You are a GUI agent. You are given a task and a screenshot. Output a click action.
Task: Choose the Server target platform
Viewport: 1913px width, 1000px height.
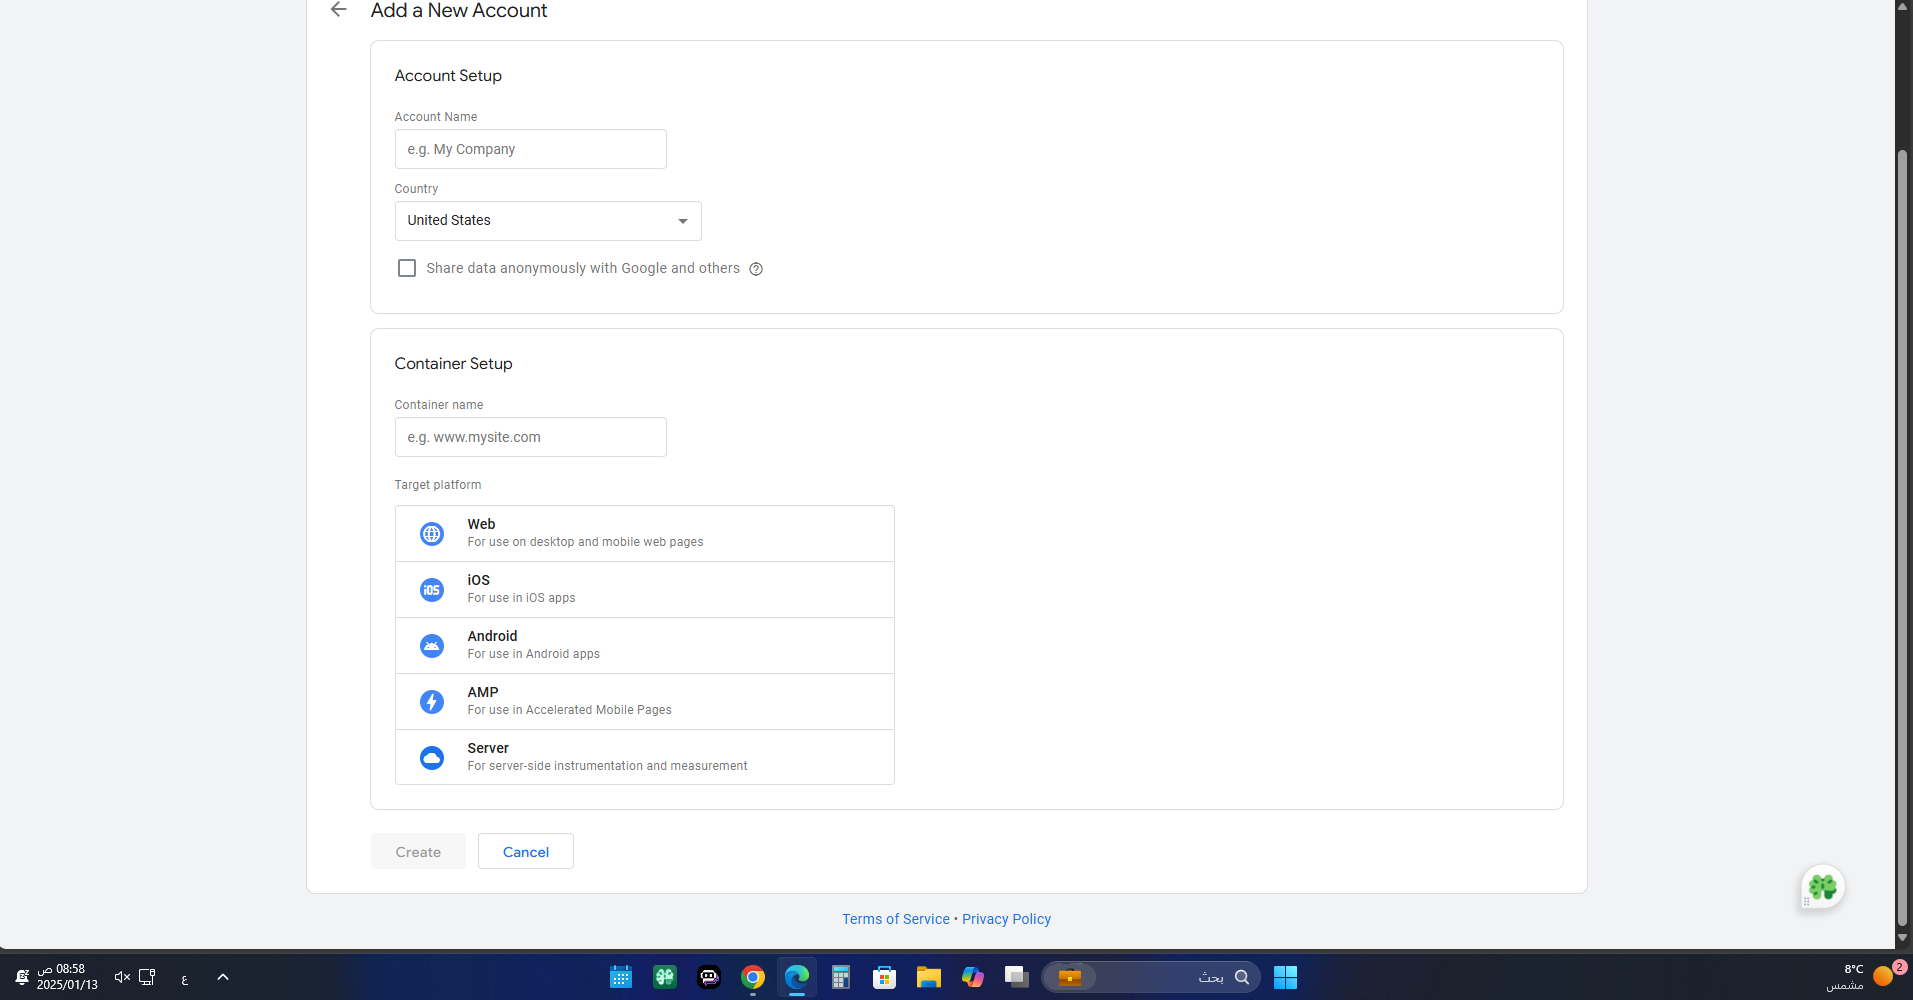tap(644, 757)
